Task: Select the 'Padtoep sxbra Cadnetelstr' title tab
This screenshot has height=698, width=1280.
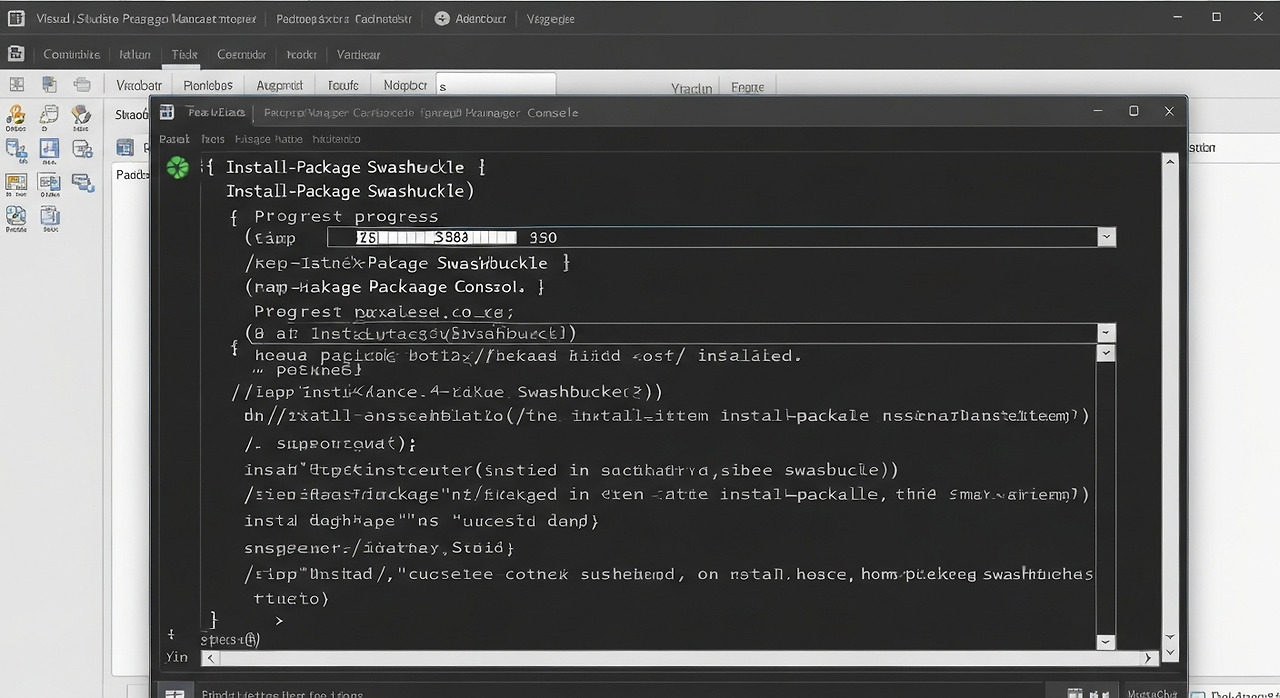Action: (343, 18)
